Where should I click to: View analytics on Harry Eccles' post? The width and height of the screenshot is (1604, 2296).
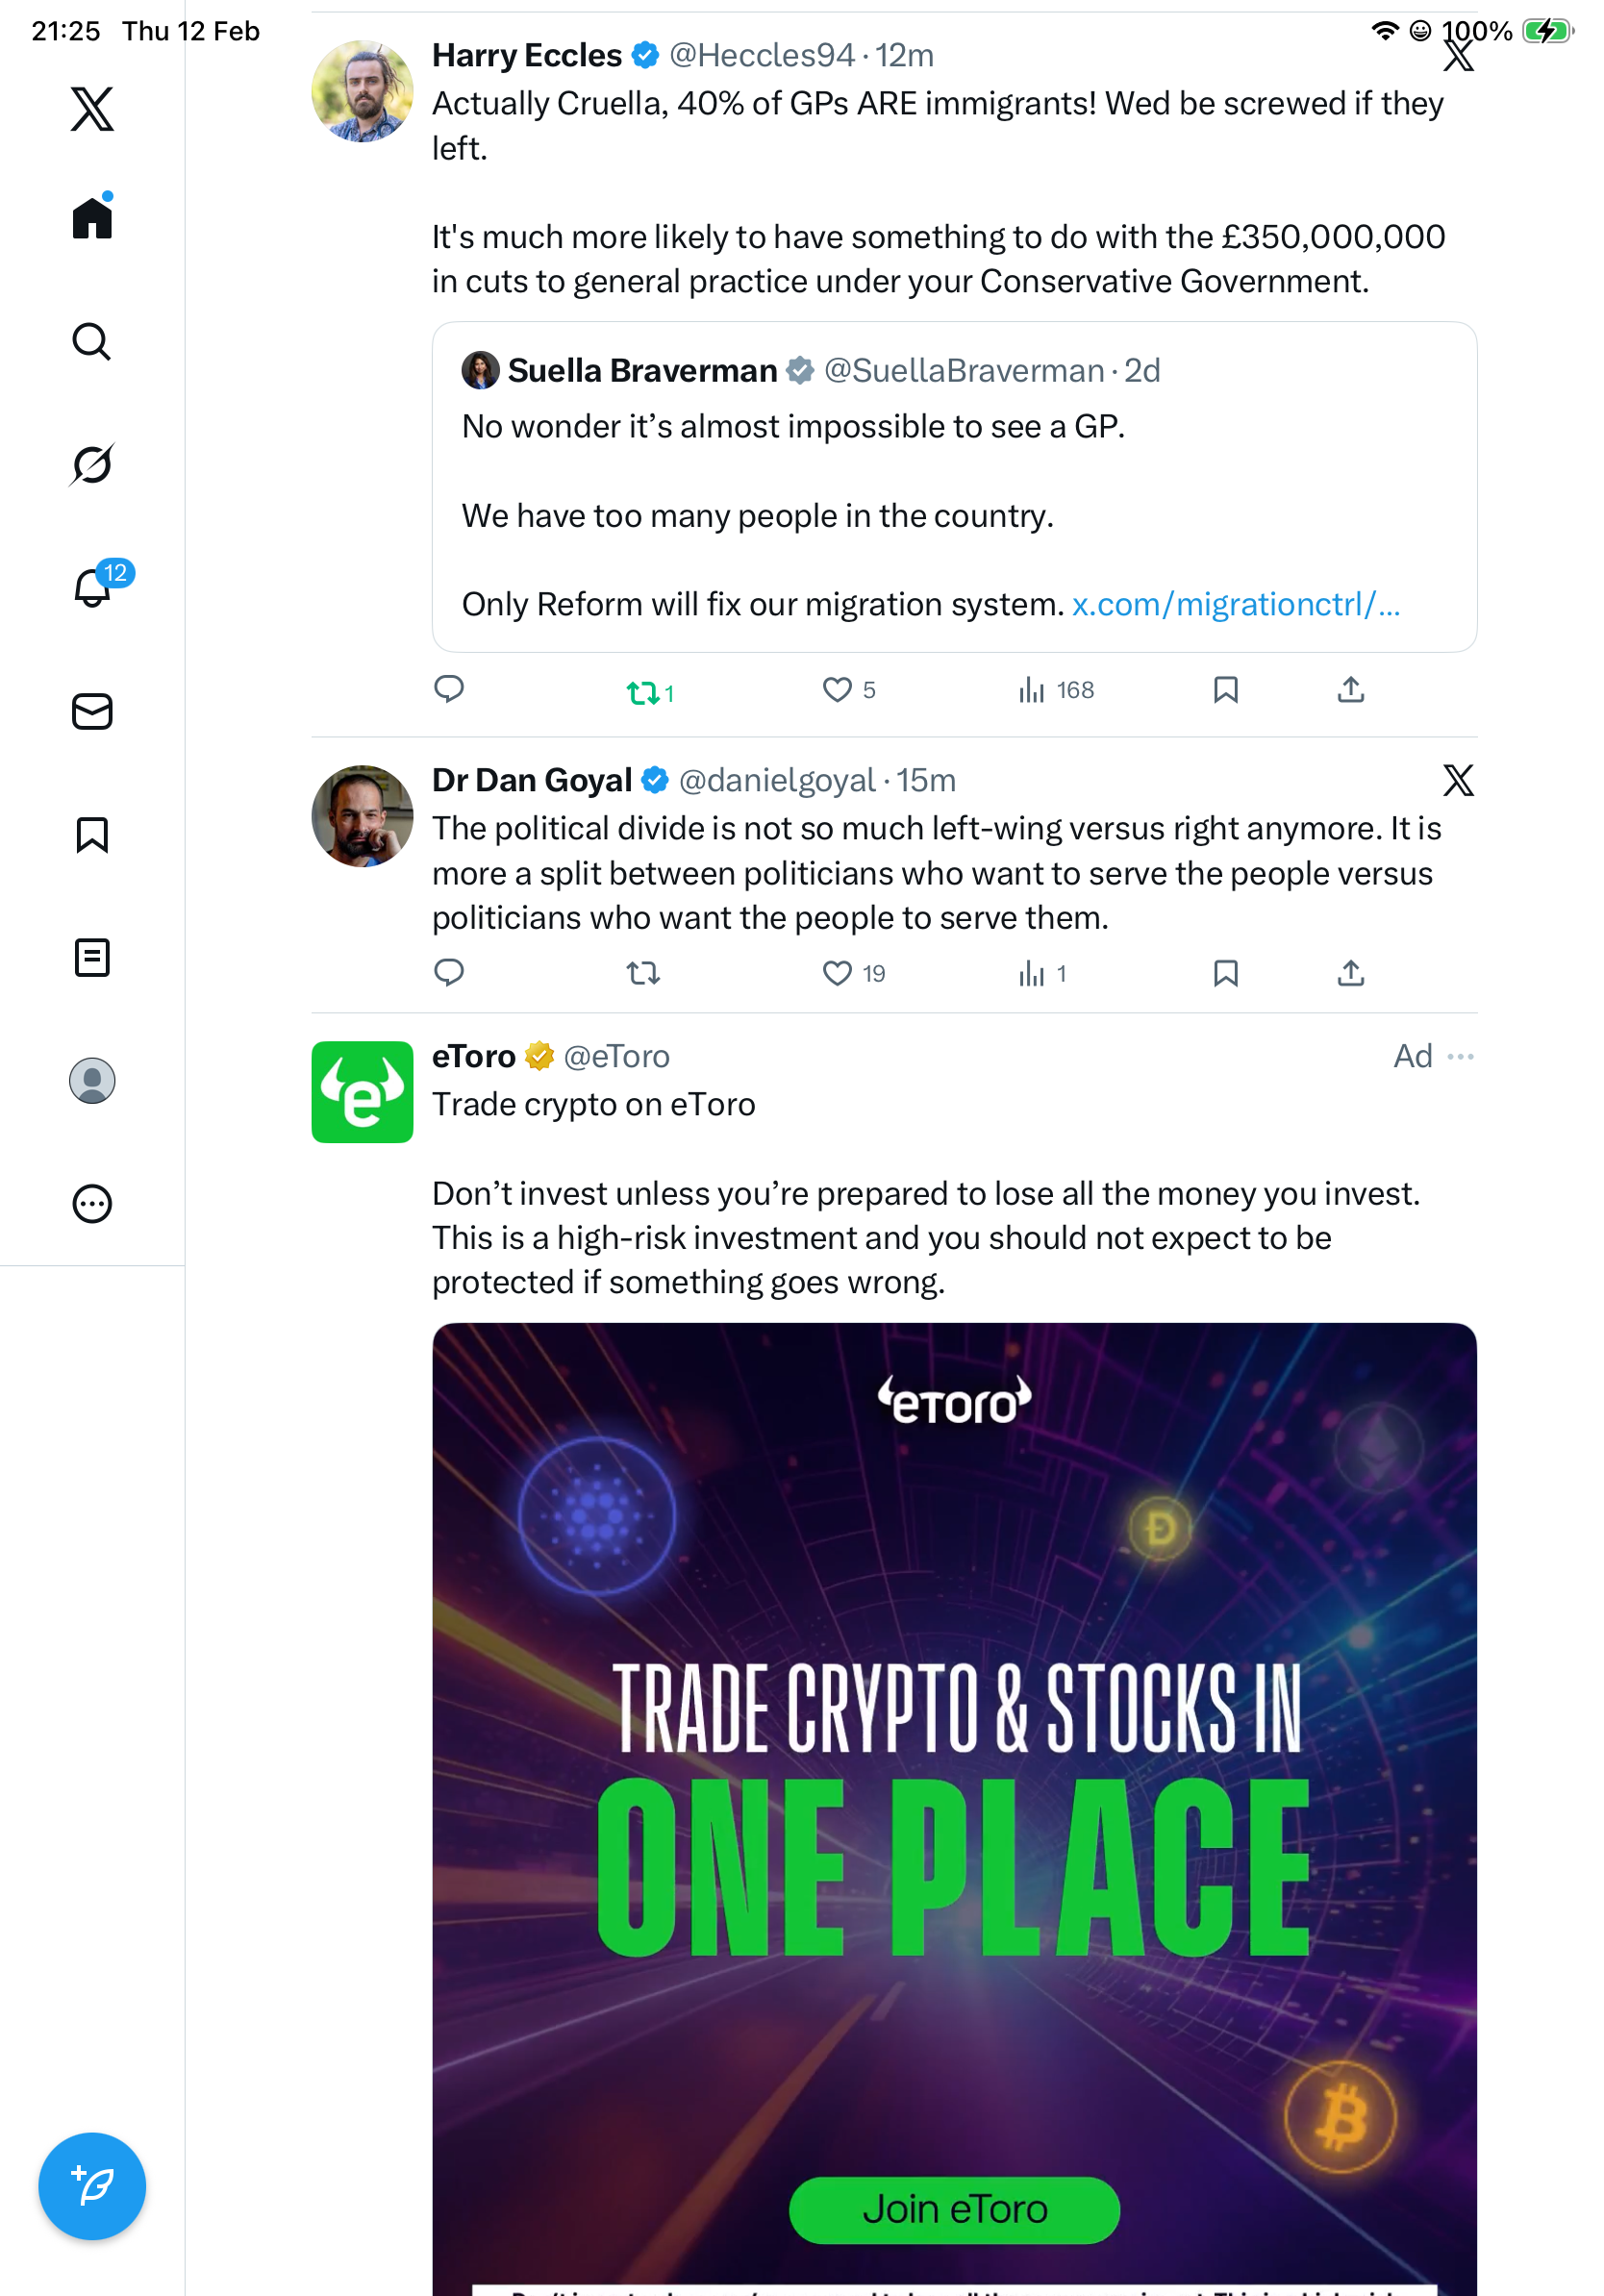pos(1032,690)
